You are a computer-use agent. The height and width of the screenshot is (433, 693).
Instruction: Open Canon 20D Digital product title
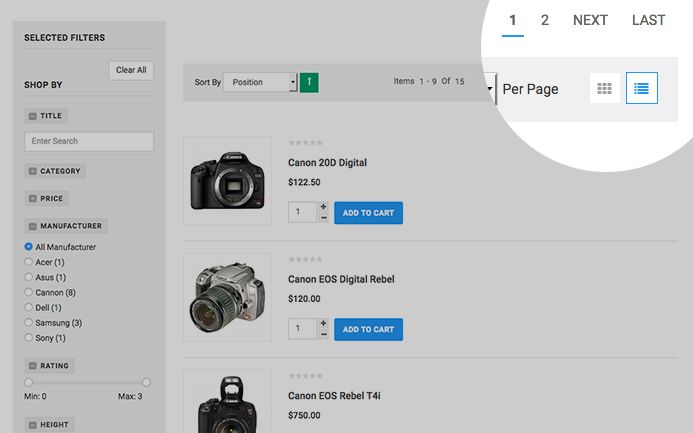pos(327,163)
